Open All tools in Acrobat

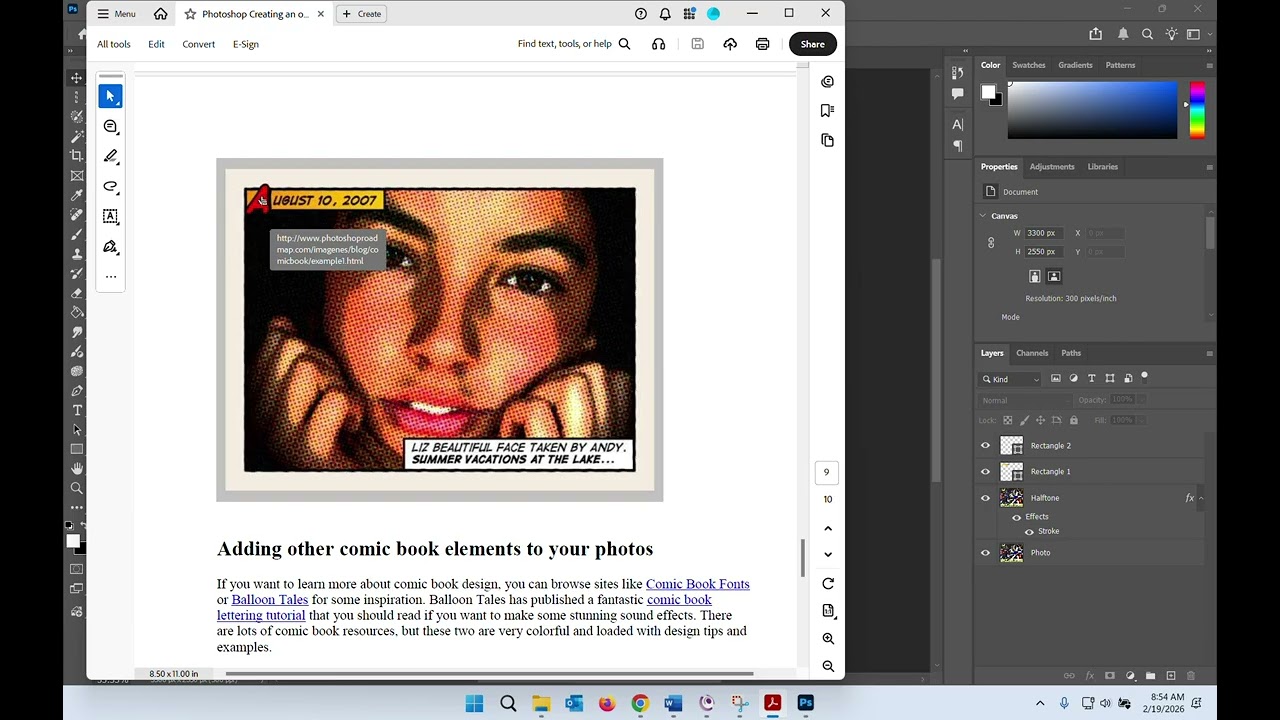coord(114,44)
